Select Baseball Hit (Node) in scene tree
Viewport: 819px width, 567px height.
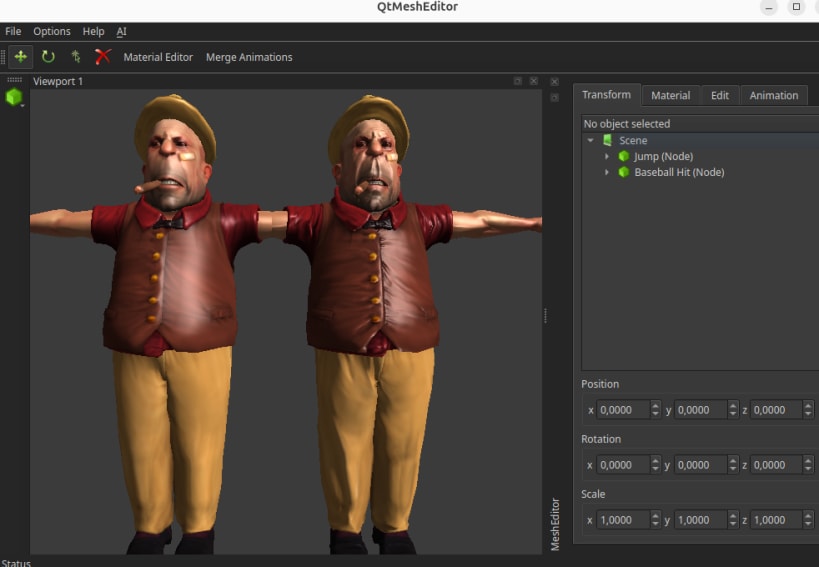pyautogui.click(x=679, y=172)
